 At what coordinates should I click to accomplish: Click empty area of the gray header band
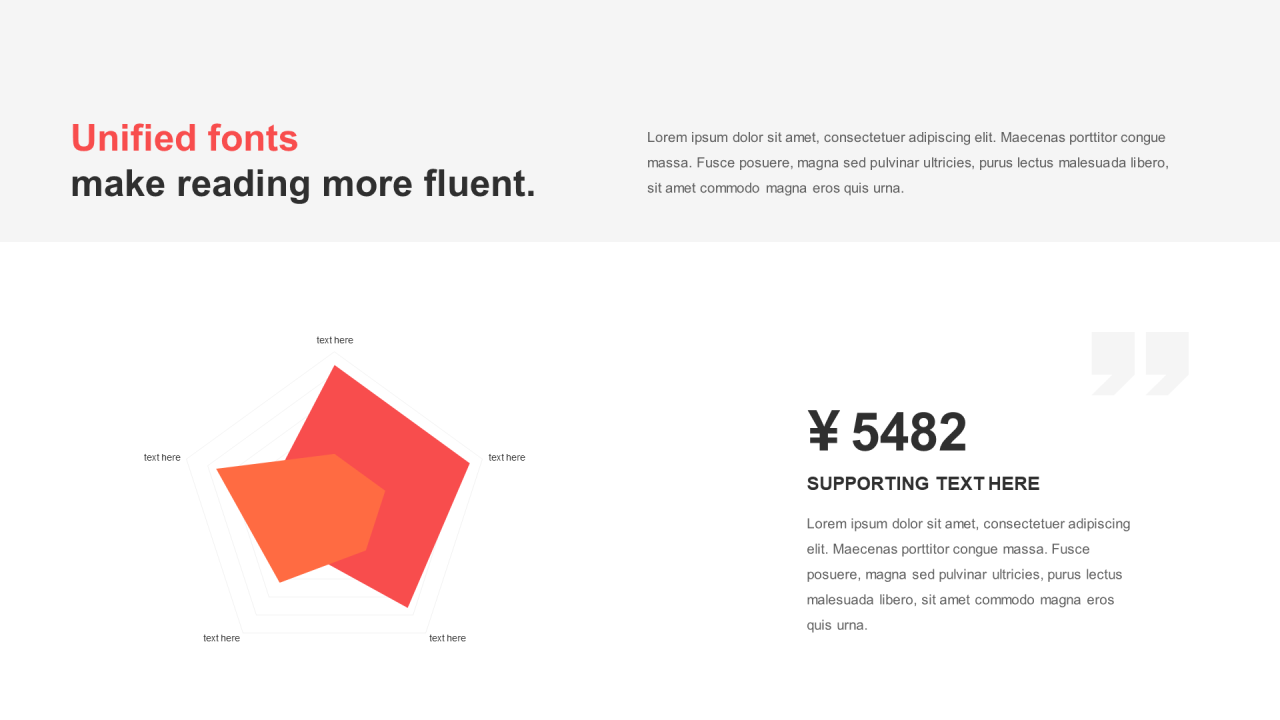tap(640, 50)
